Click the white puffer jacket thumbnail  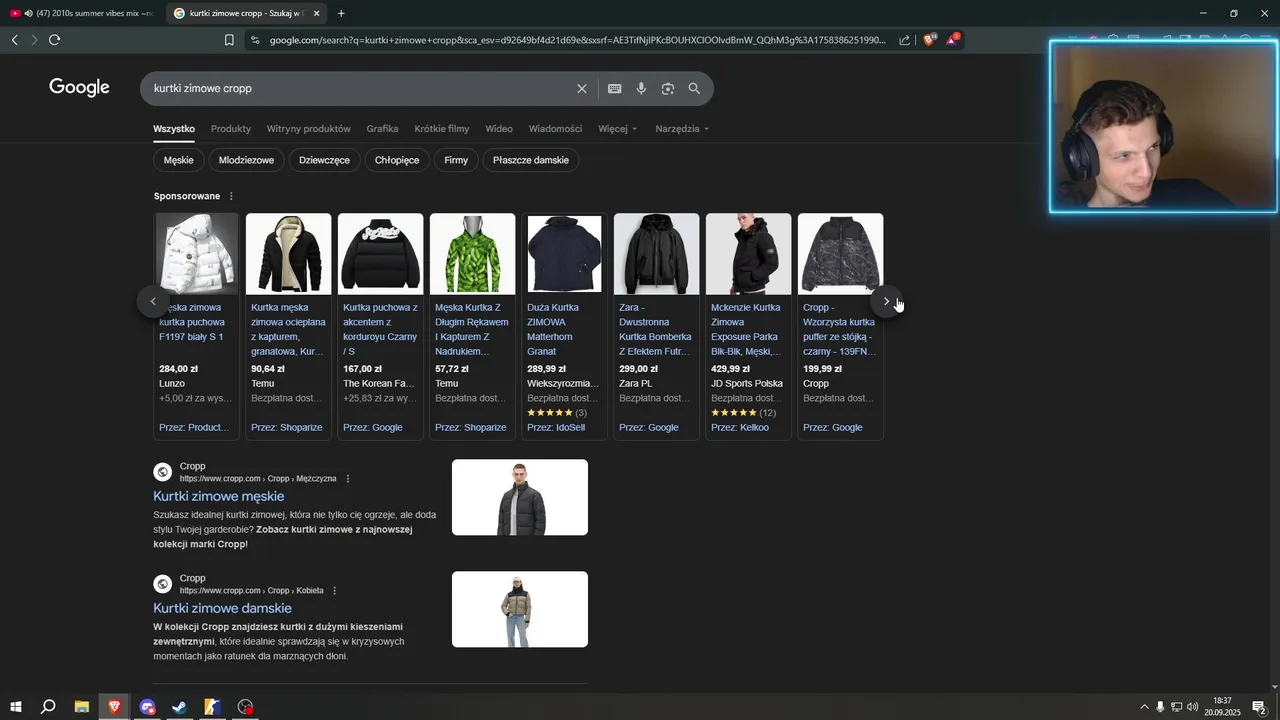point(197,254)
